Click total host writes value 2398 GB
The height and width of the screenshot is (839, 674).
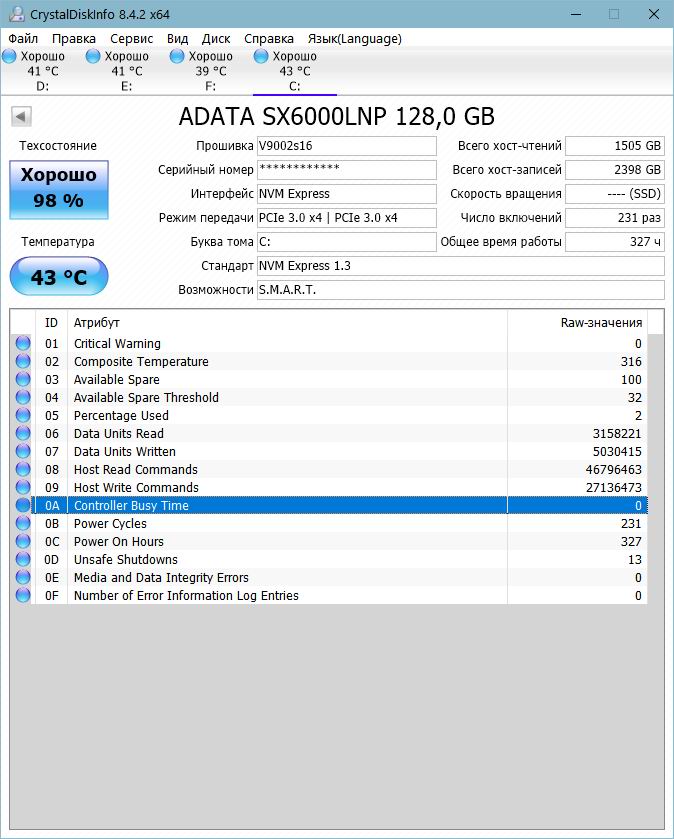pyautogui.click(x=615, y=170)
